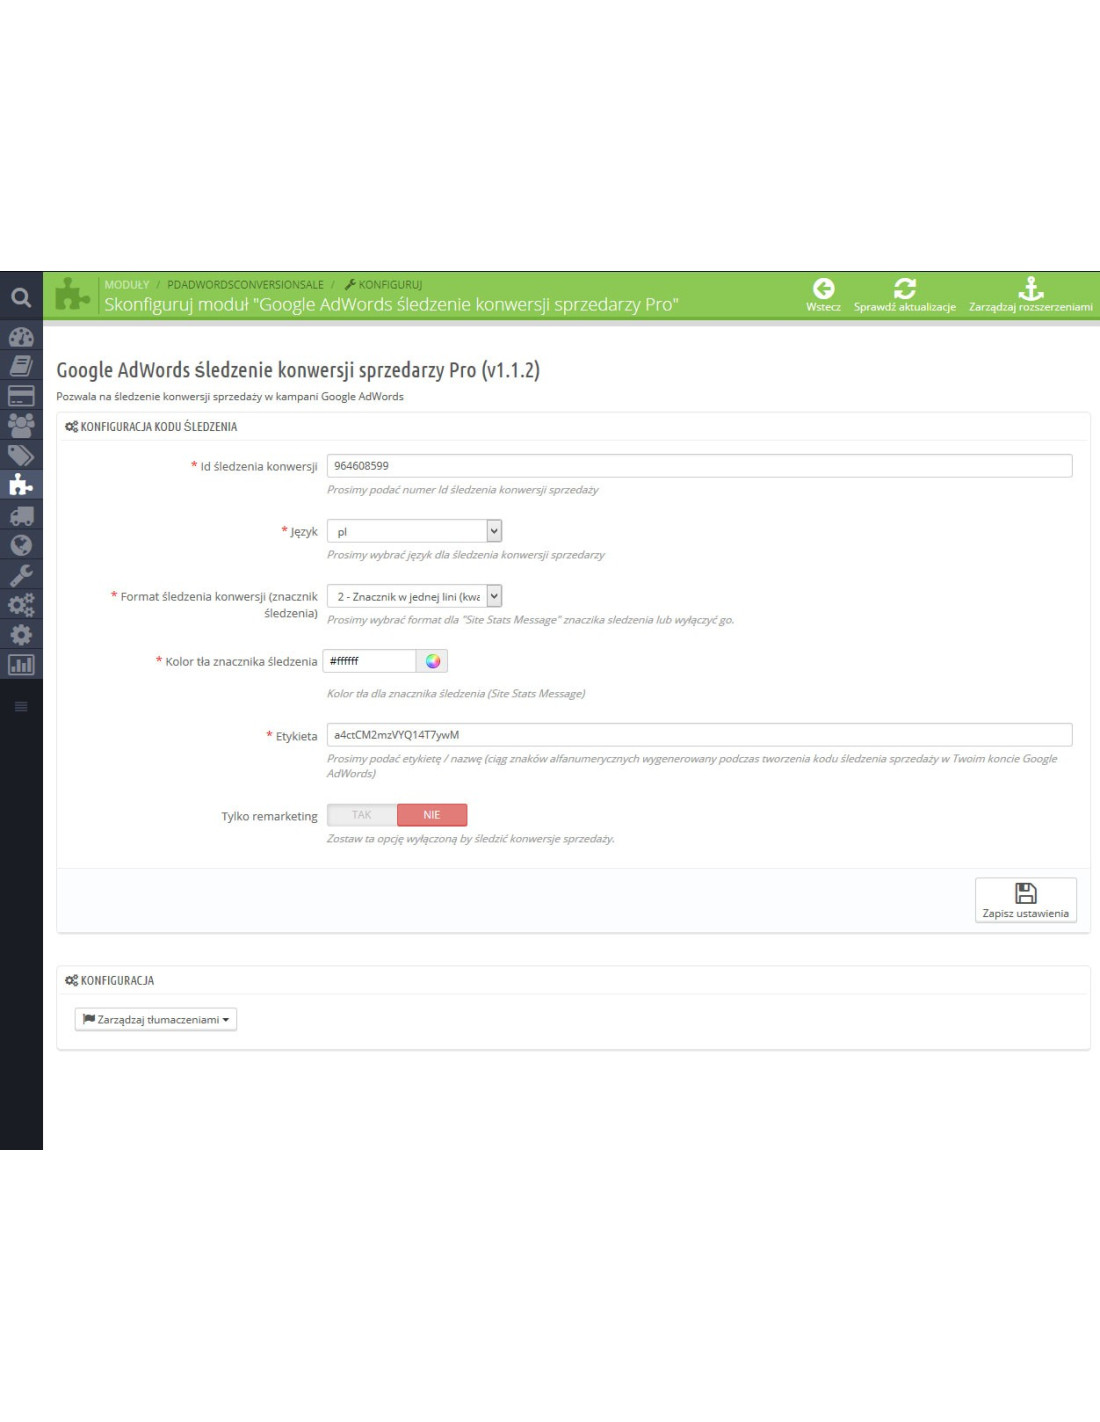Set Tylko remarketing to TAK
The image size is (1100, 1422).
point(362,815)
